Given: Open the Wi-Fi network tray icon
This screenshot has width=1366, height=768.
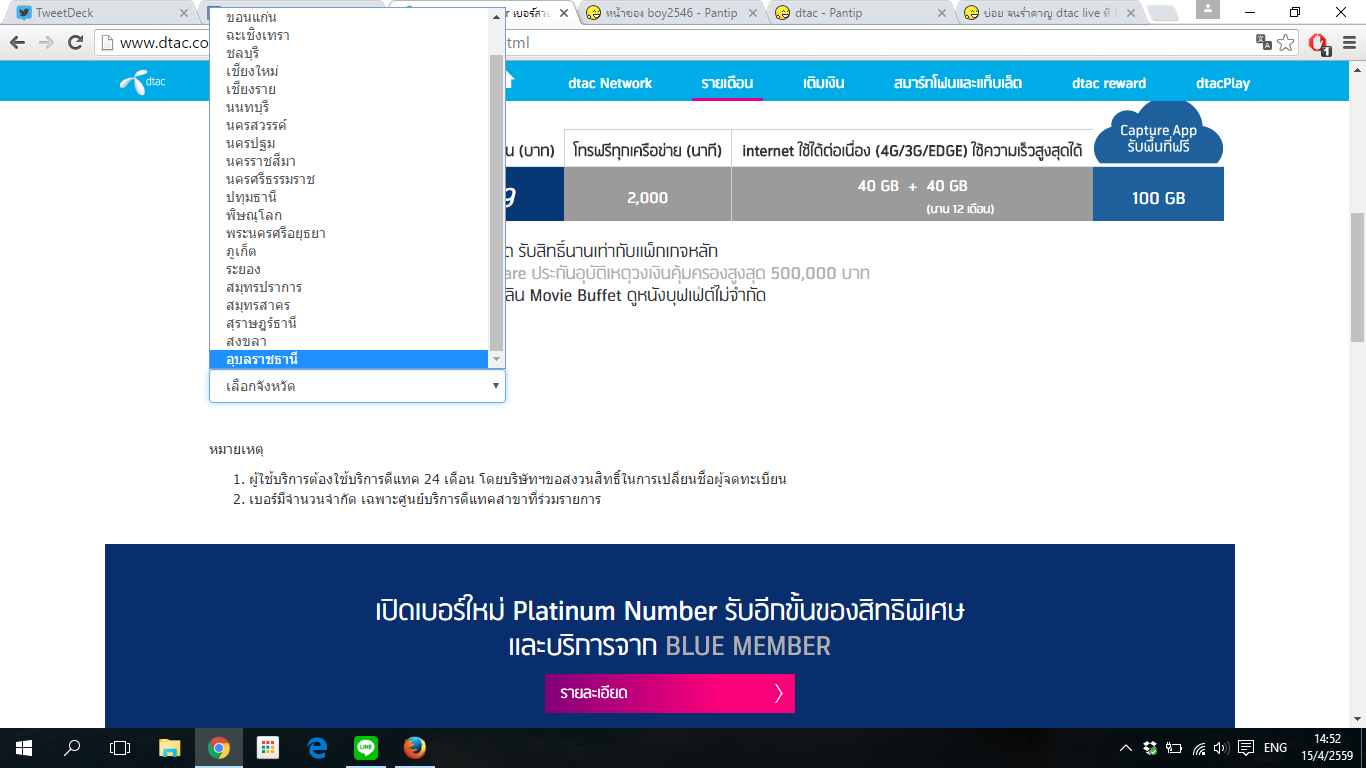Looking at the screenshot, I should pos(1198,747).
